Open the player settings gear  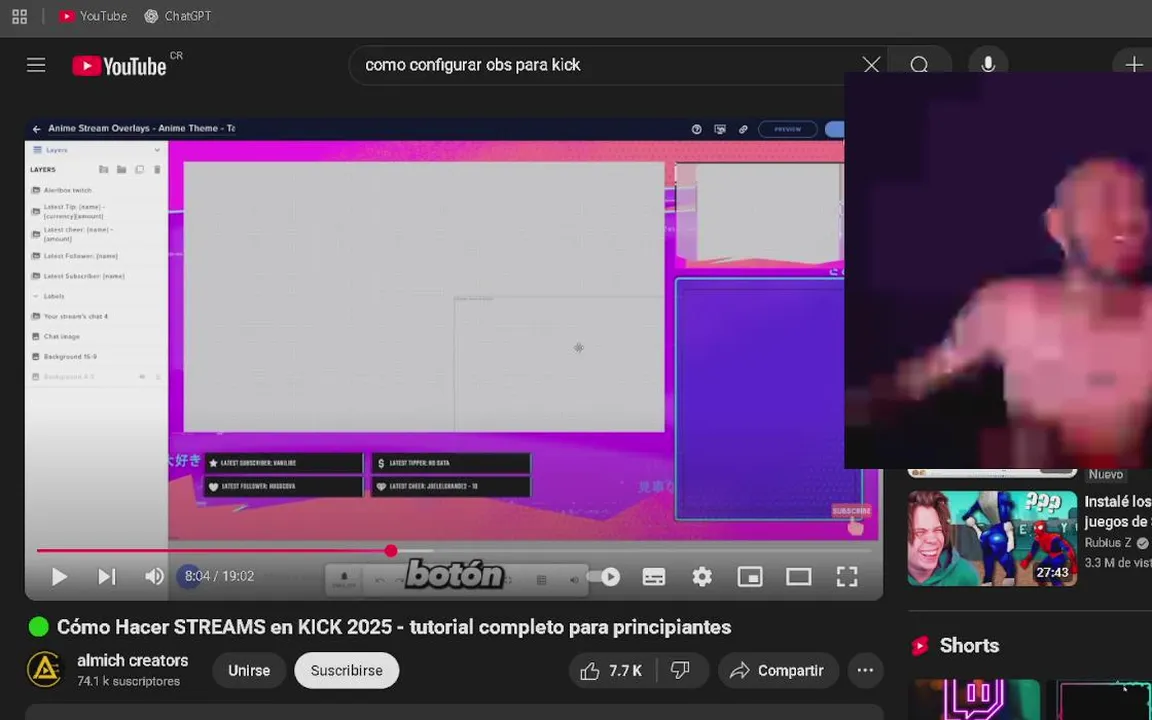pos(702,577)
